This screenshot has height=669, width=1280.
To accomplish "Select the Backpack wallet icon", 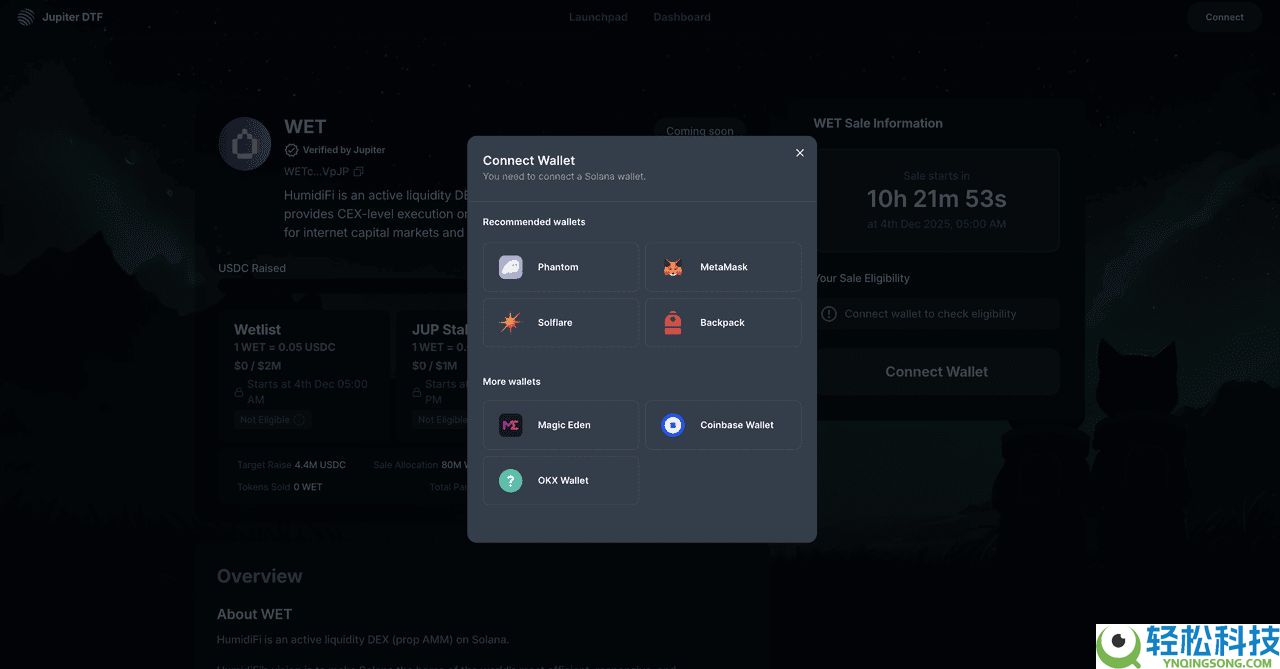I will [673, 323].
